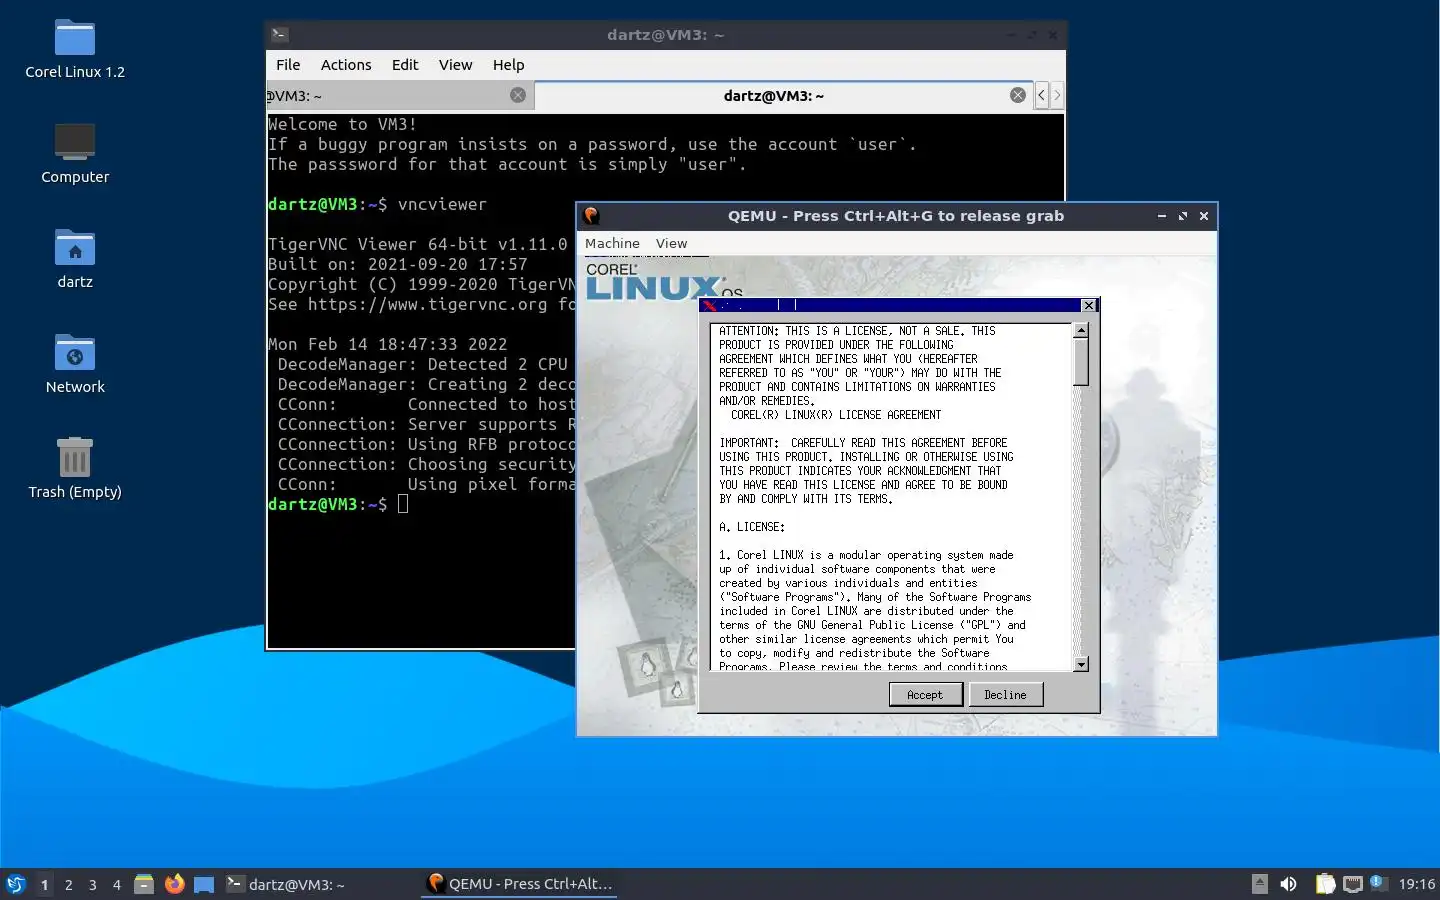This screenshot has height=900, width=1440.
Task: Switch to workspace 2 in pager
Action: click(68, 884)
